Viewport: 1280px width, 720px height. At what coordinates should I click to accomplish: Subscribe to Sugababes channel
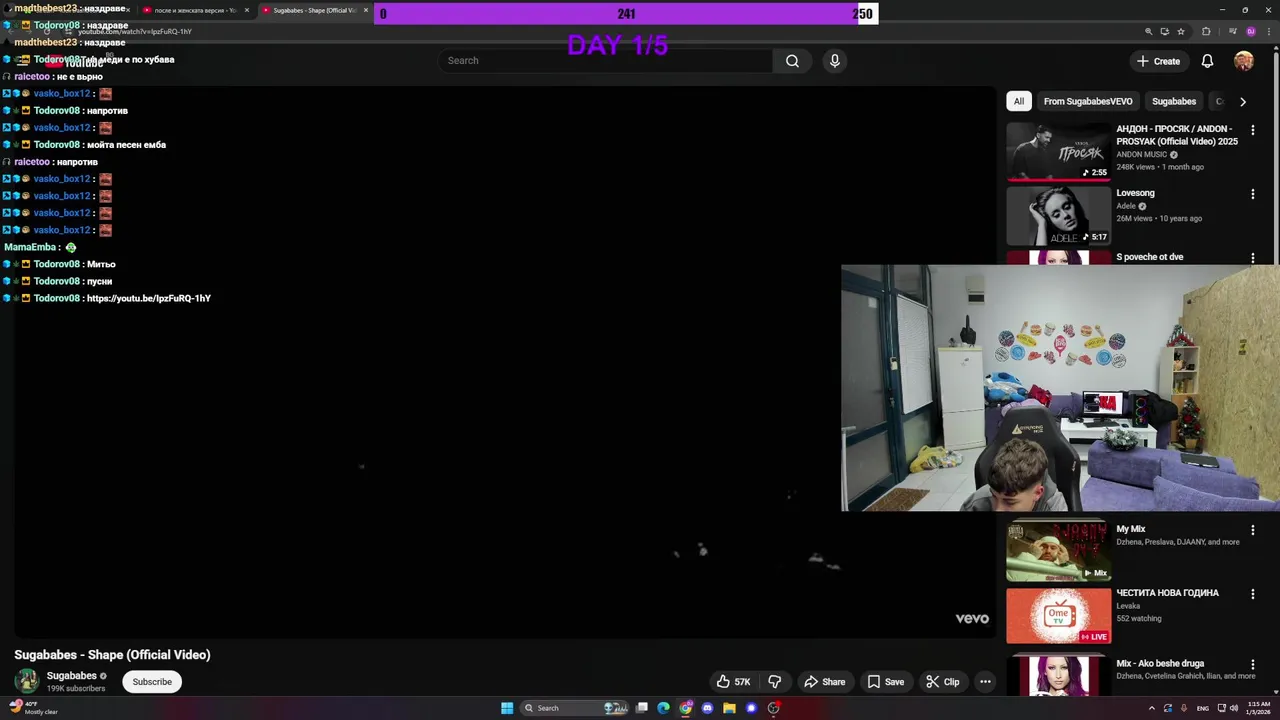(x=152, y=682)
